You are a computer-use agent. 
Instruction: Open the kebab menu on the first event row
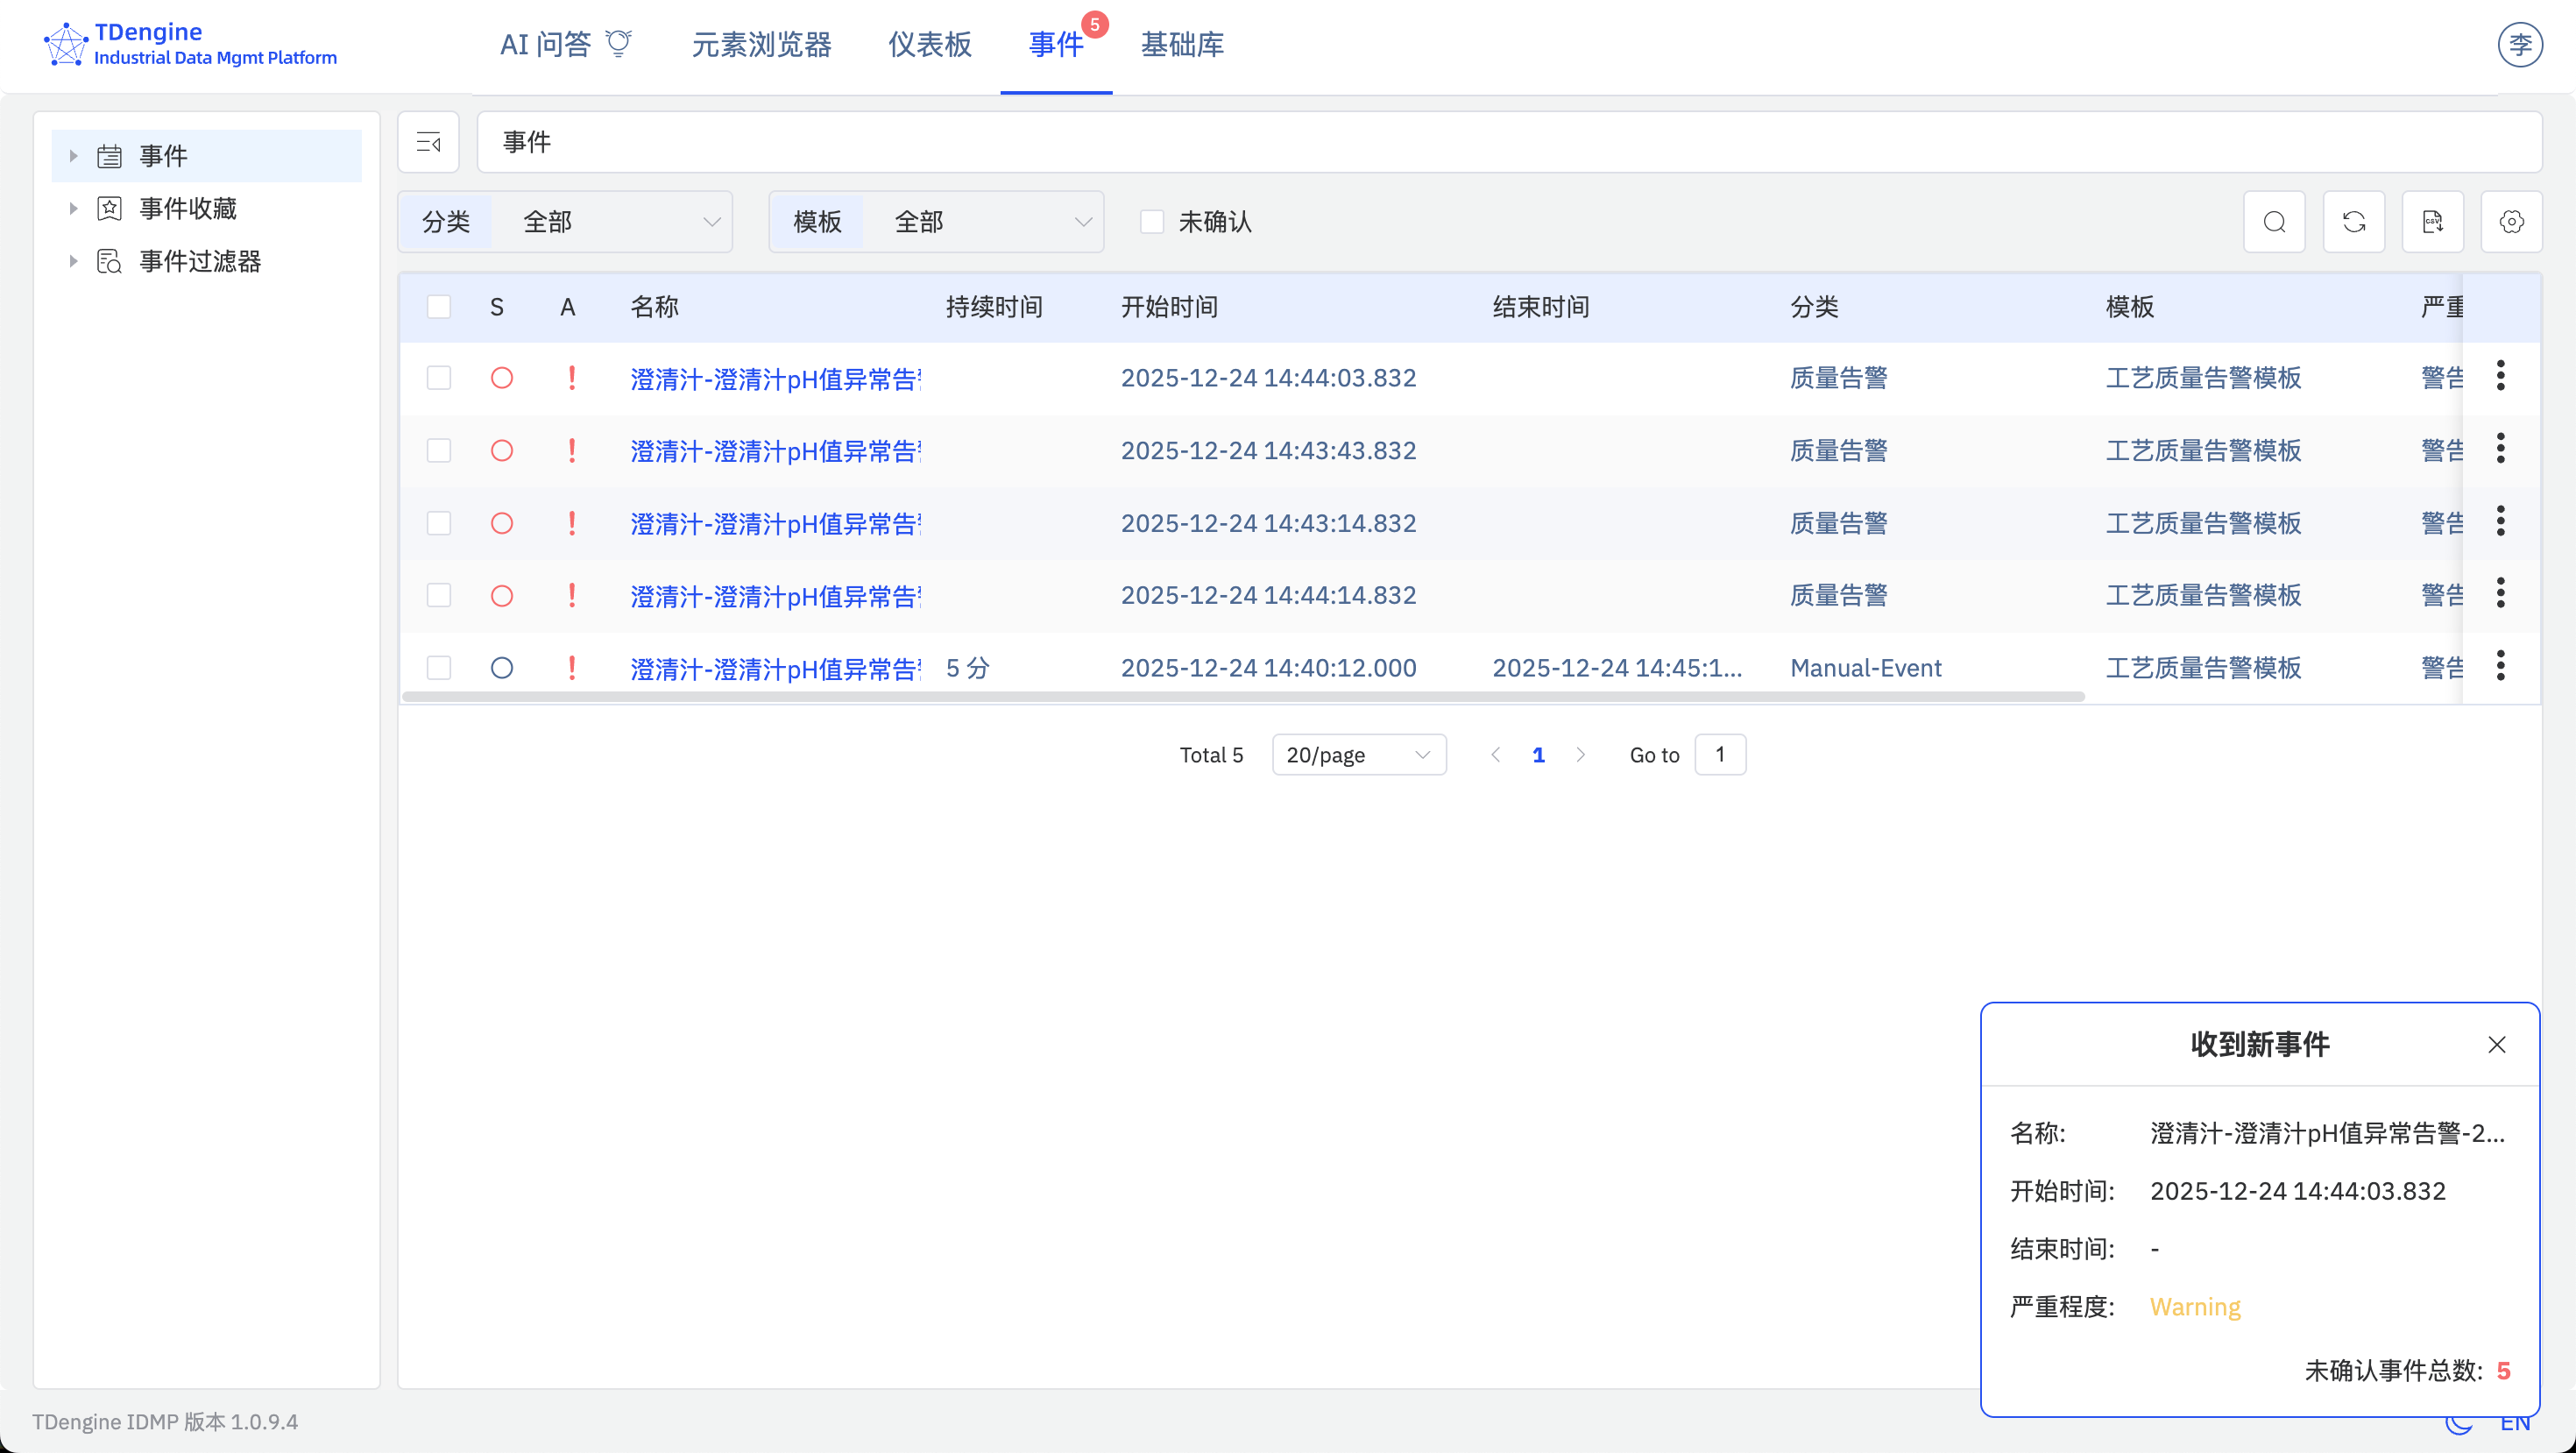click(x=2502, y=375)
